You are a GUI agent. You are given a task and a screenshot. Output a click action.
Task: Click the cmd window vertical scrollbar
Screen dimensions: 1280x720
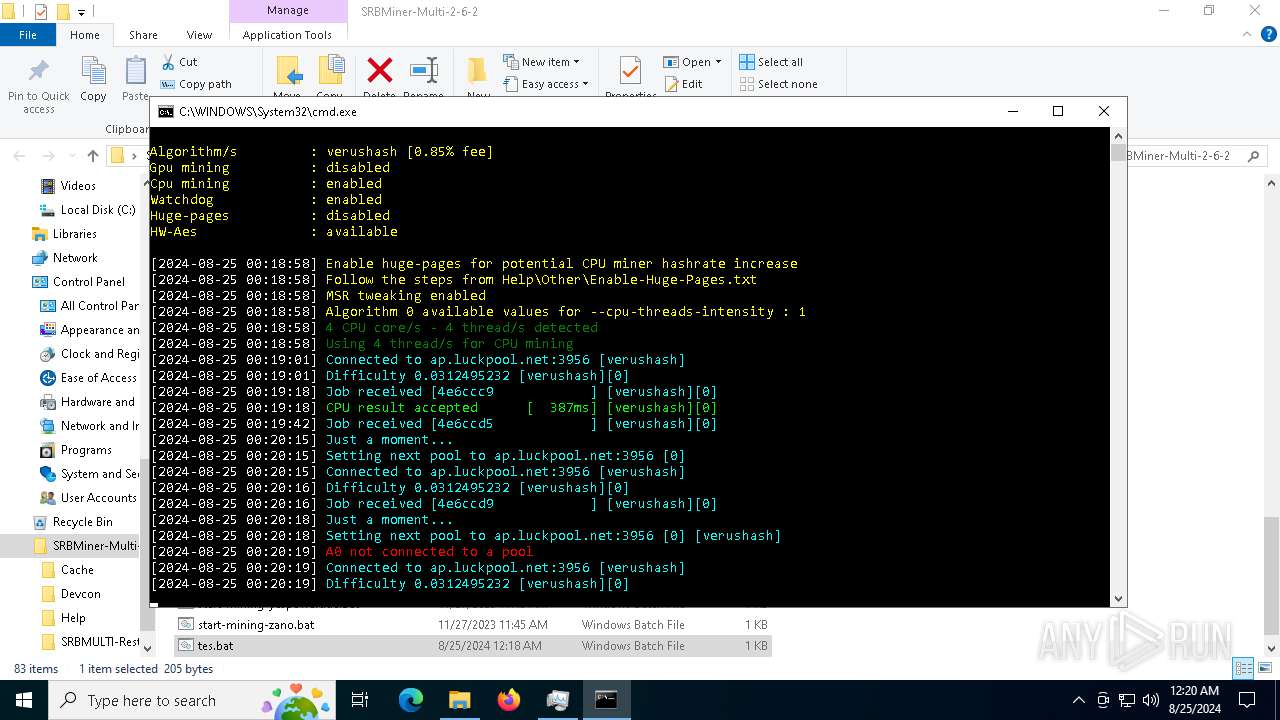coord(1118,366)
